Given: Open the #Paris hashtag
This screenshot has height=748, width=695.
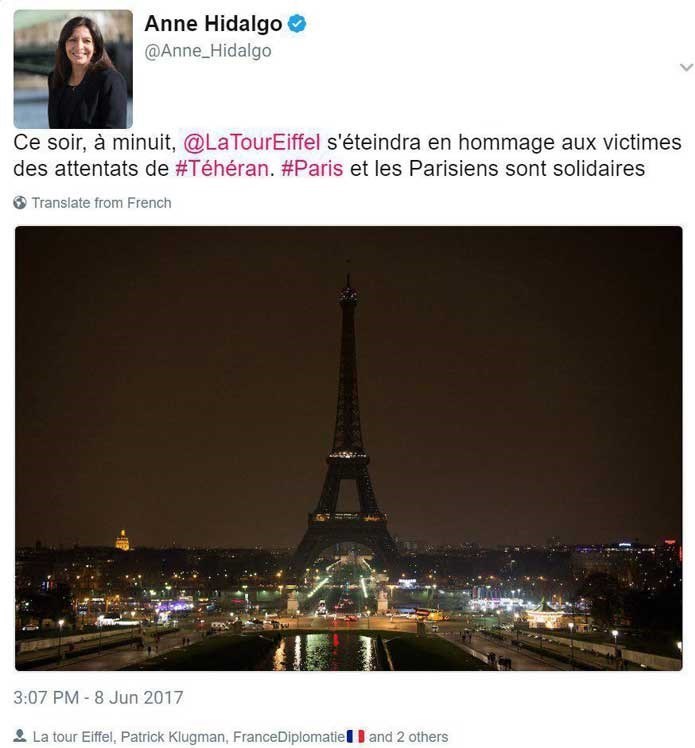Looking at the screenshot, I should point(312,168).
